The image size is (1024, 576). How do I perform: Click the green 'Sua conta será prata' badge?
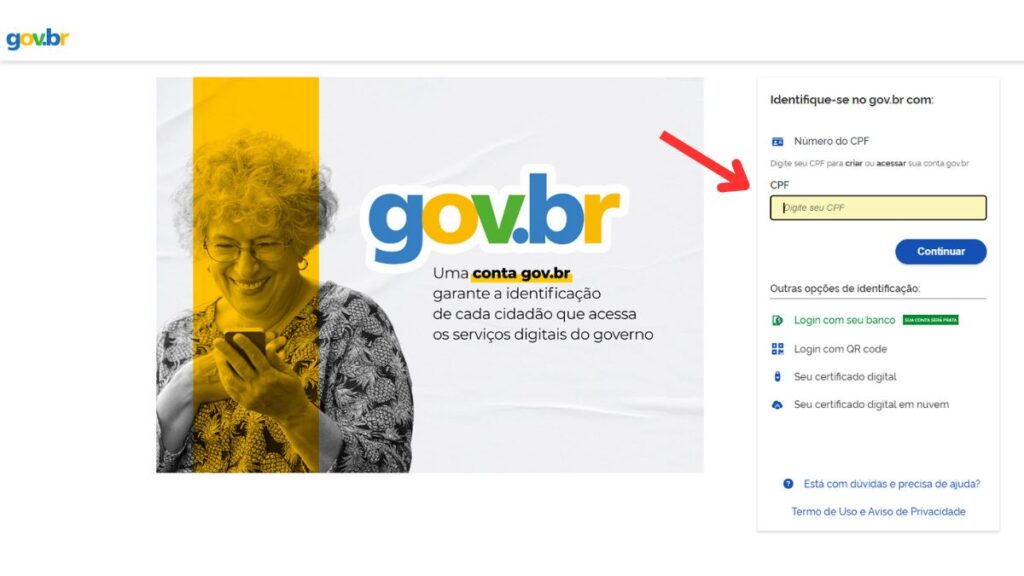click(x=931, y=320)
